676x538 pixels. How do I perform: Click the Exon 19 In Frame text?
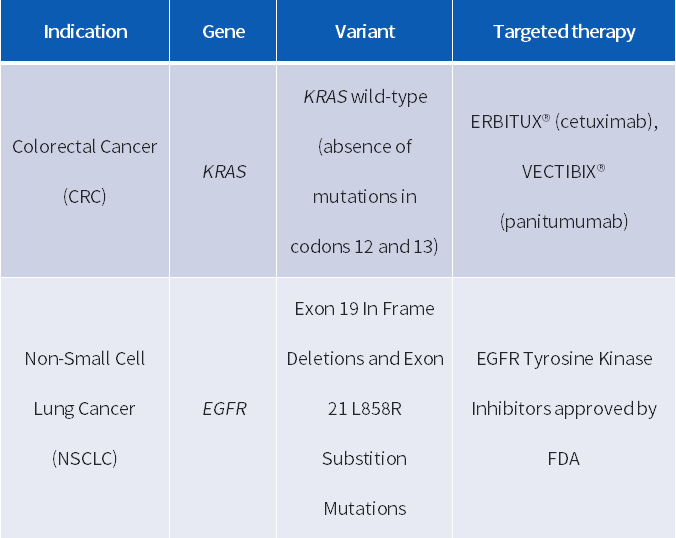tap(365, 309)
